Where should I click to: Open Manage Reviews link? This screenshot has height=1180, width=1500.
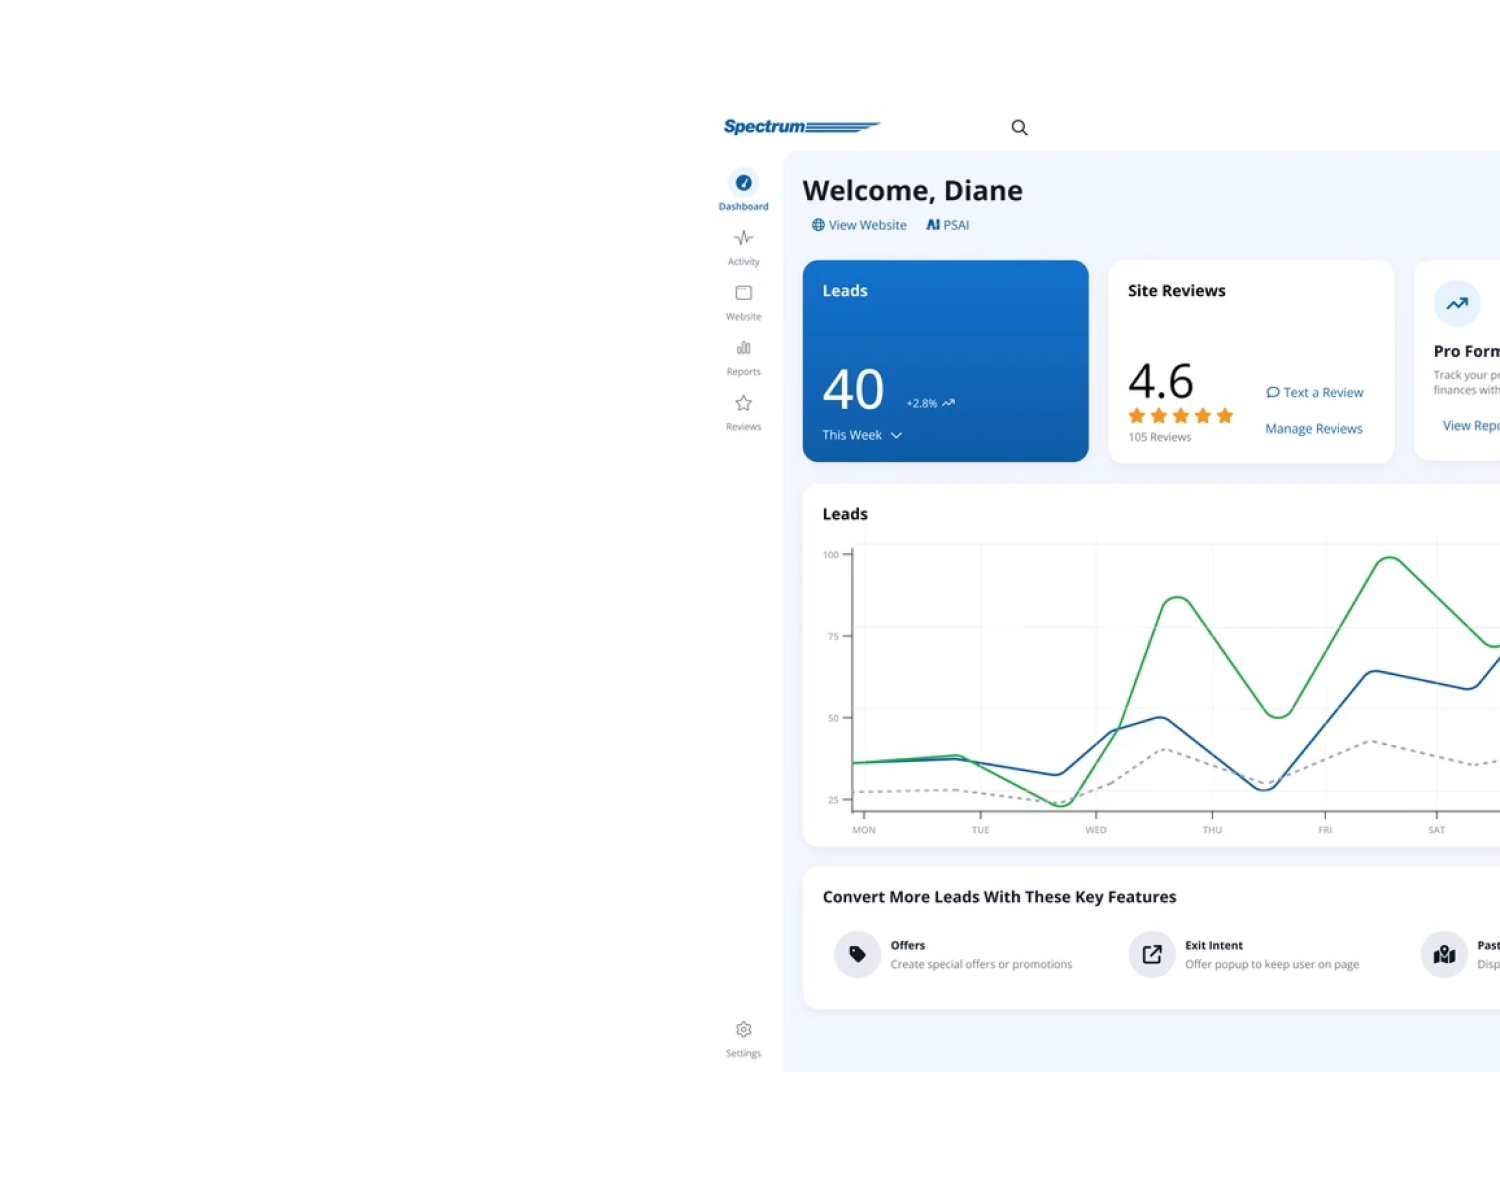(x=1313, y=429)
